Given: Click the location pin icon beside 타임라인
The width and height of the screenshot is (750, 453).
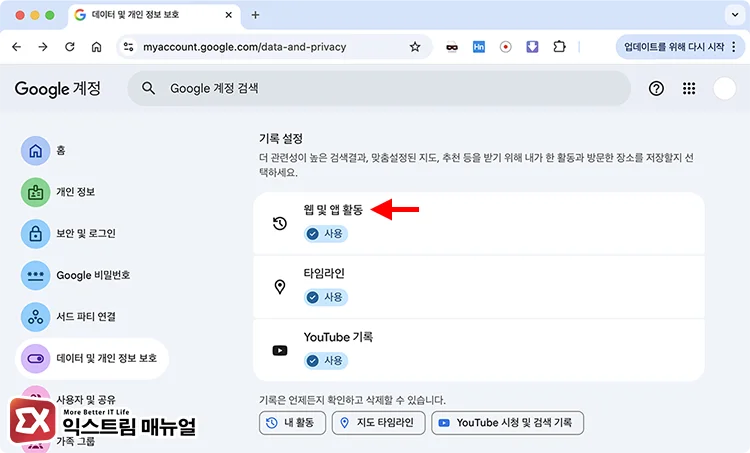Looking at the screenshot, I should tap(280, 287).
